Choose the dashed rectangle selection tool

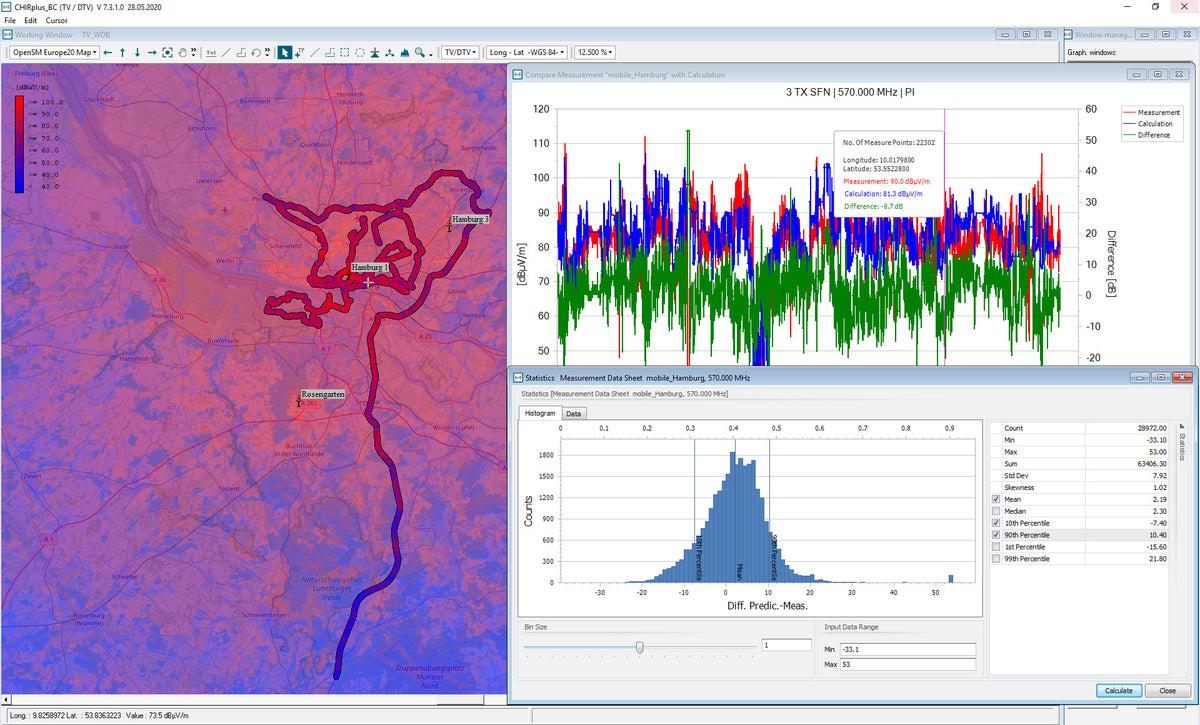(x=344, y=52)
